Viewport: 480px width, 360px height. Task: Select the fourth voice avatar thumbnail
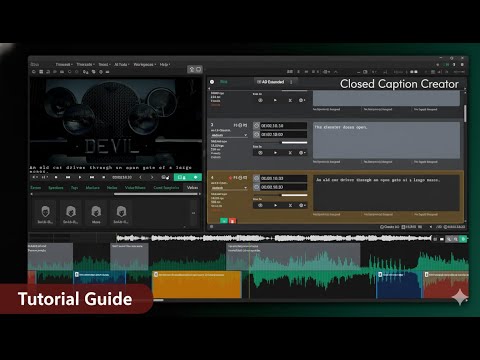tap(121, 212)
